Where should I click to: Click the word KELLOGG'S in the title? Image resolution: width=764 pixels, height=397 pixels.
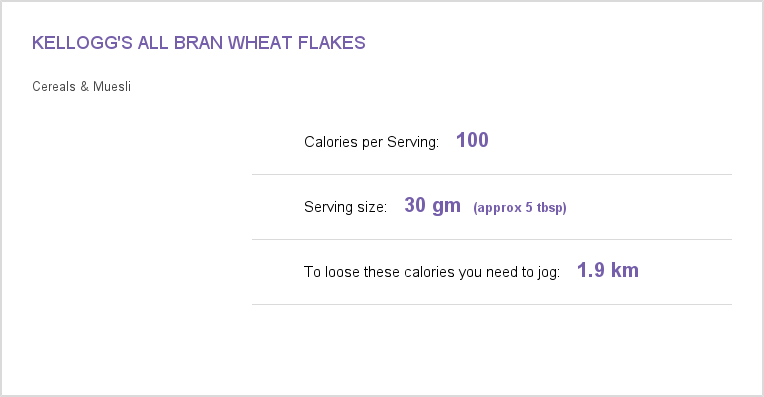point(82,43)
